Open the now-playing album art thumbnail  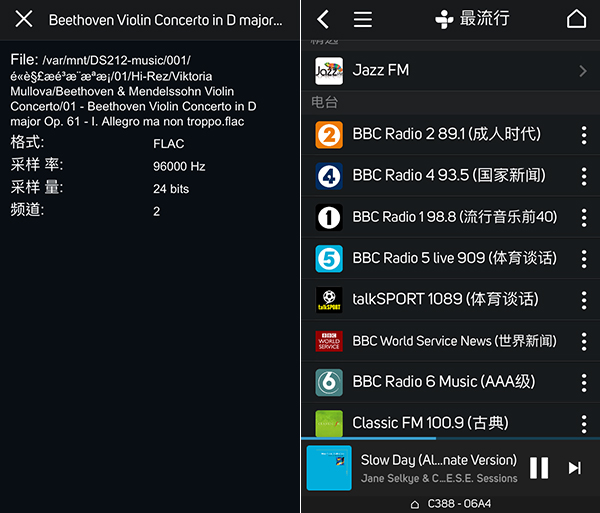tap(329, 467)
